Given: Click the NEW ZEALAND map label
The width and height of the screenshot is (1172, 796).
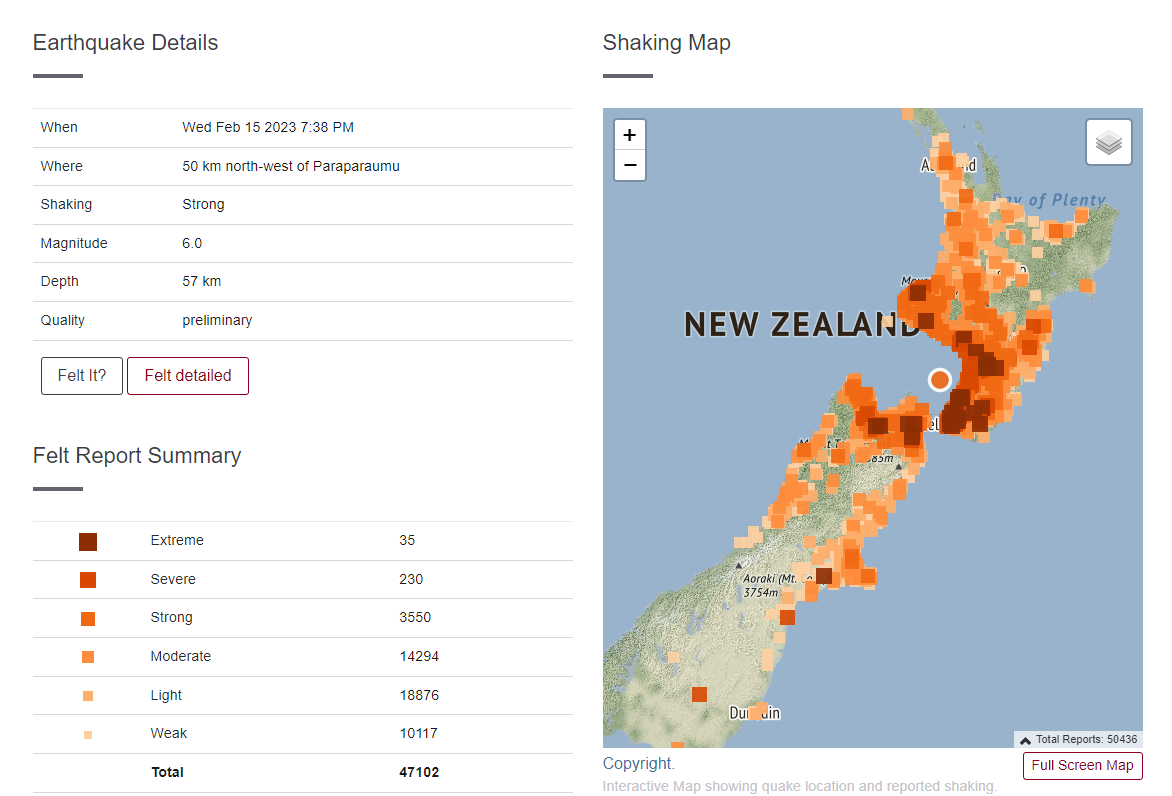Looking at the screenshot, I should pos(801,324).
